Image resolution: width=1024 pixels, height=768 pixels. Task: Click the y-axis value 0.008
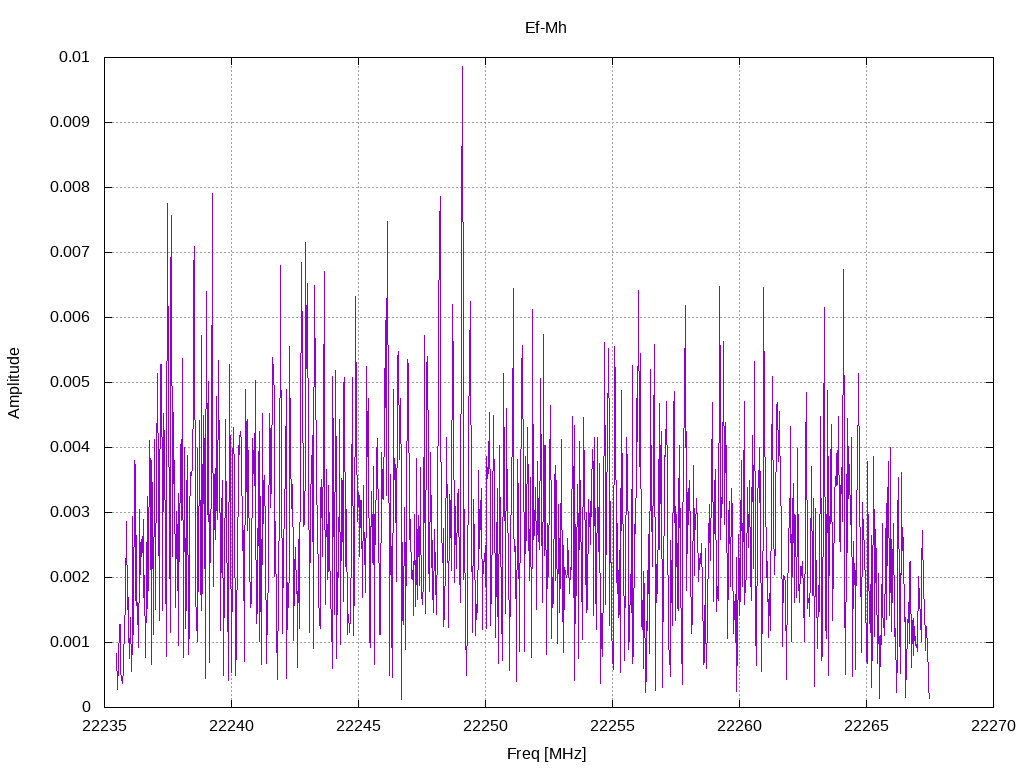click(70, 187)
